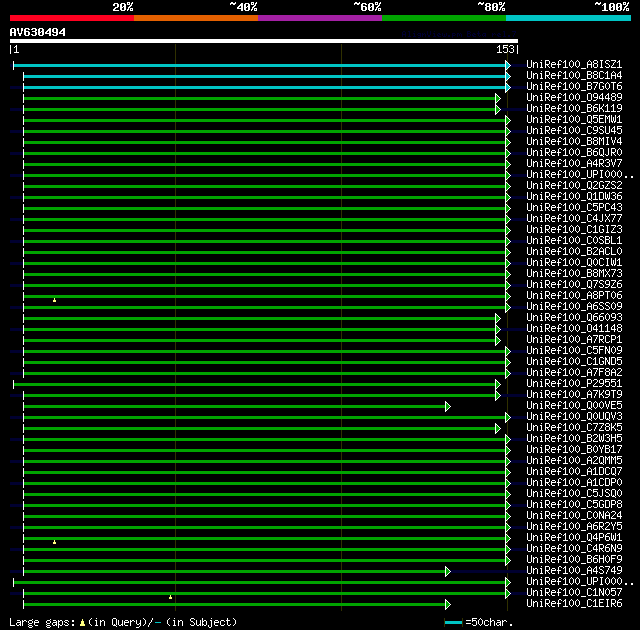Click the query end position label 153
640x630 pixels.
505,49
